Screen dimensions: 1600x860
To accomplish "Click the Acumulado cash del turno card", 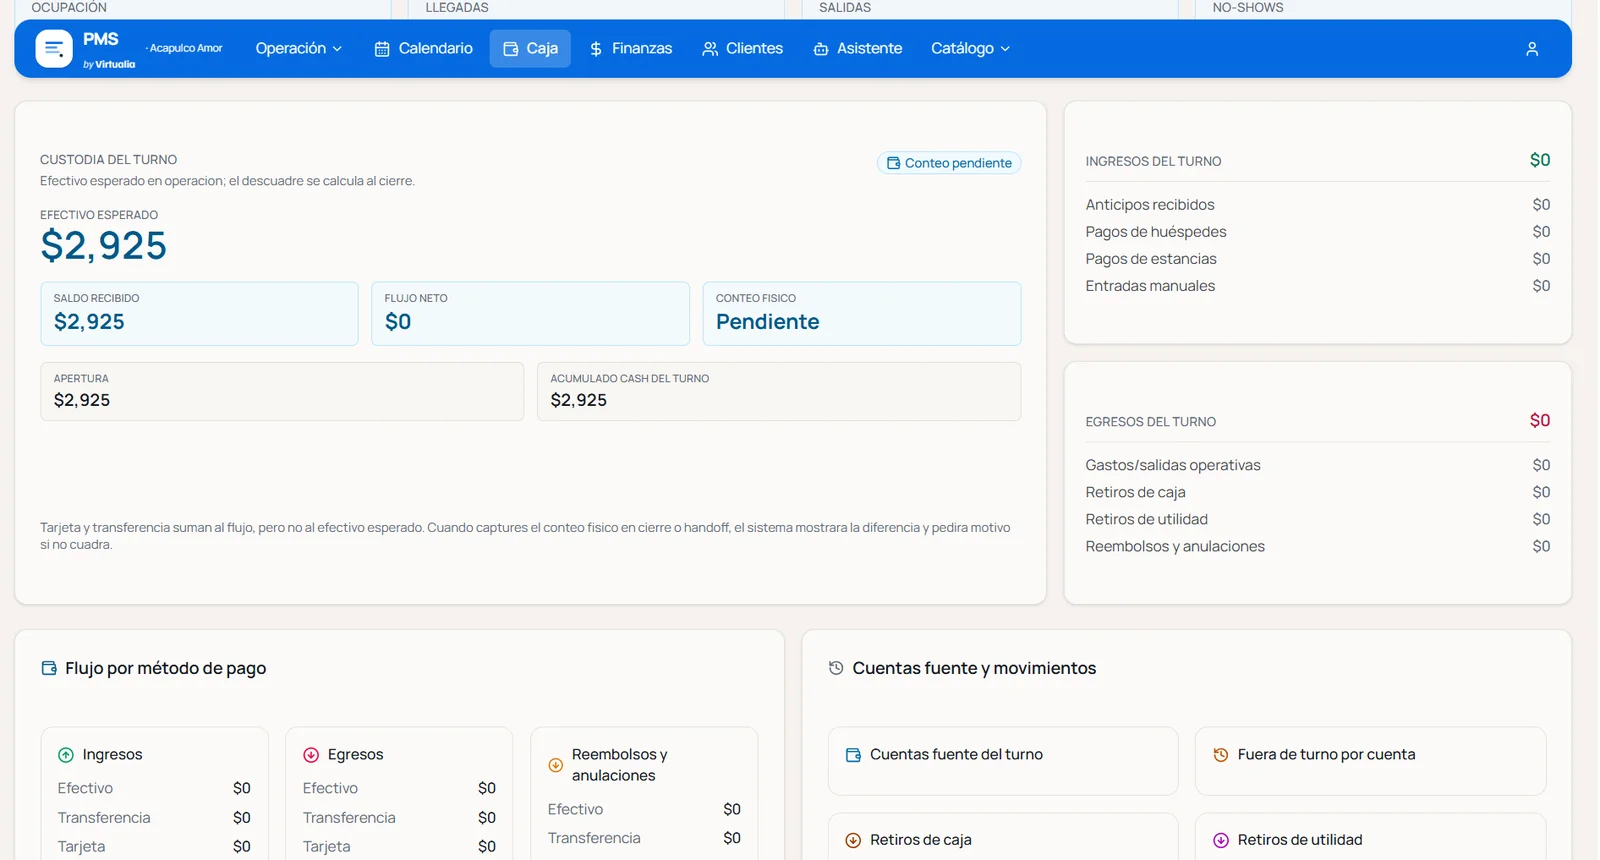I will click(x=779, y=391).
